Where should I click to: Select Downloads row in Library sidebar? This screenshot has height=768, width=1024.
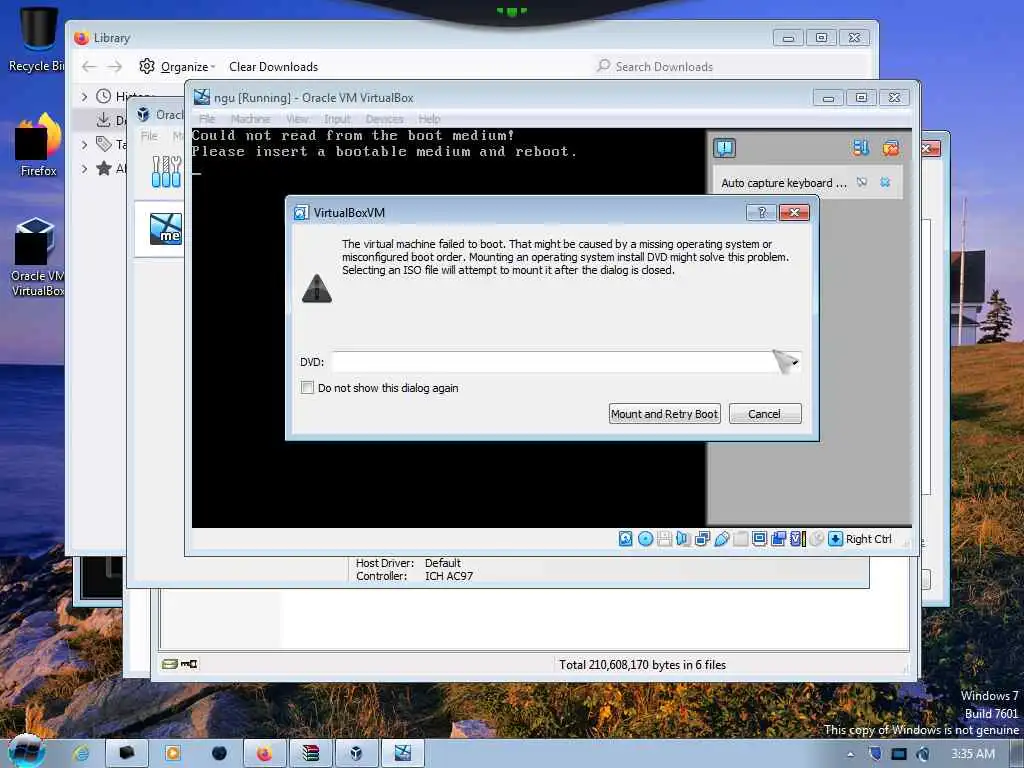pyautogui.click(x=99, y=120)
